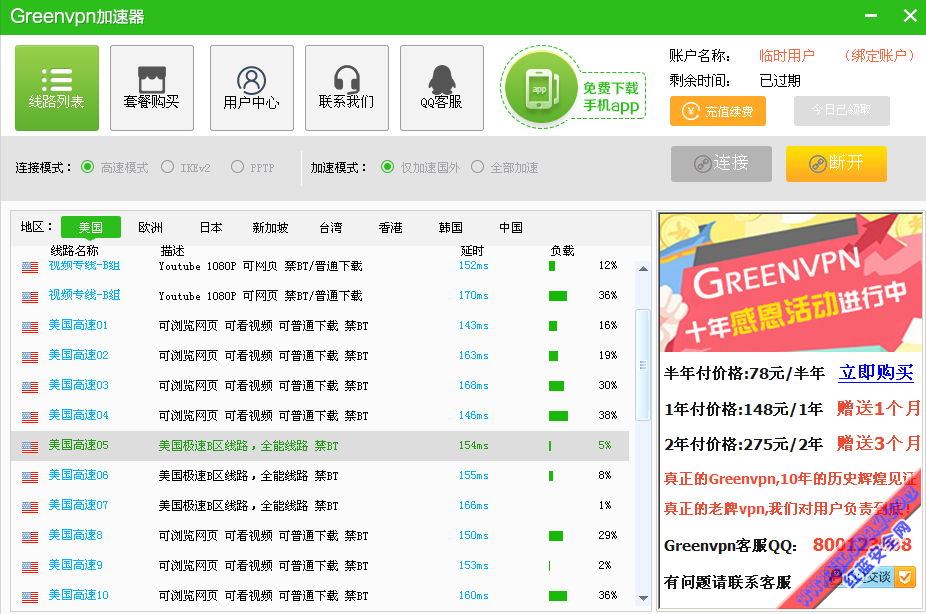Image resolution: width=926 pixels, height=614 pixels.
Task: Click US flag icon for 美国高速05
Action: [x=30, y=447]
